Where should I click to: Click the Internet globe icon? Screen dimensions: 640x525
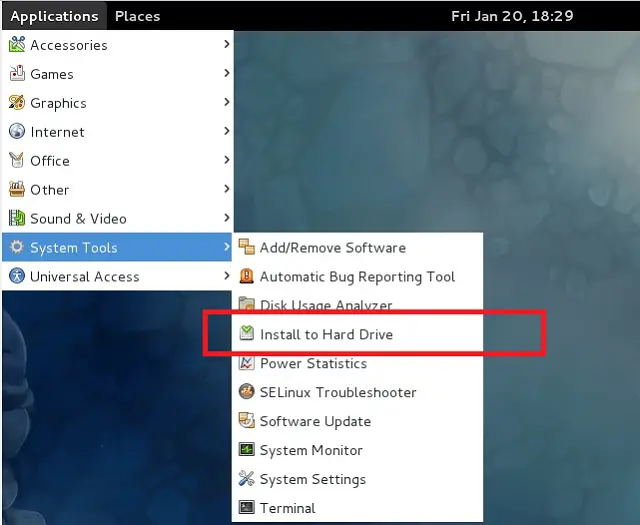(17, 131)
